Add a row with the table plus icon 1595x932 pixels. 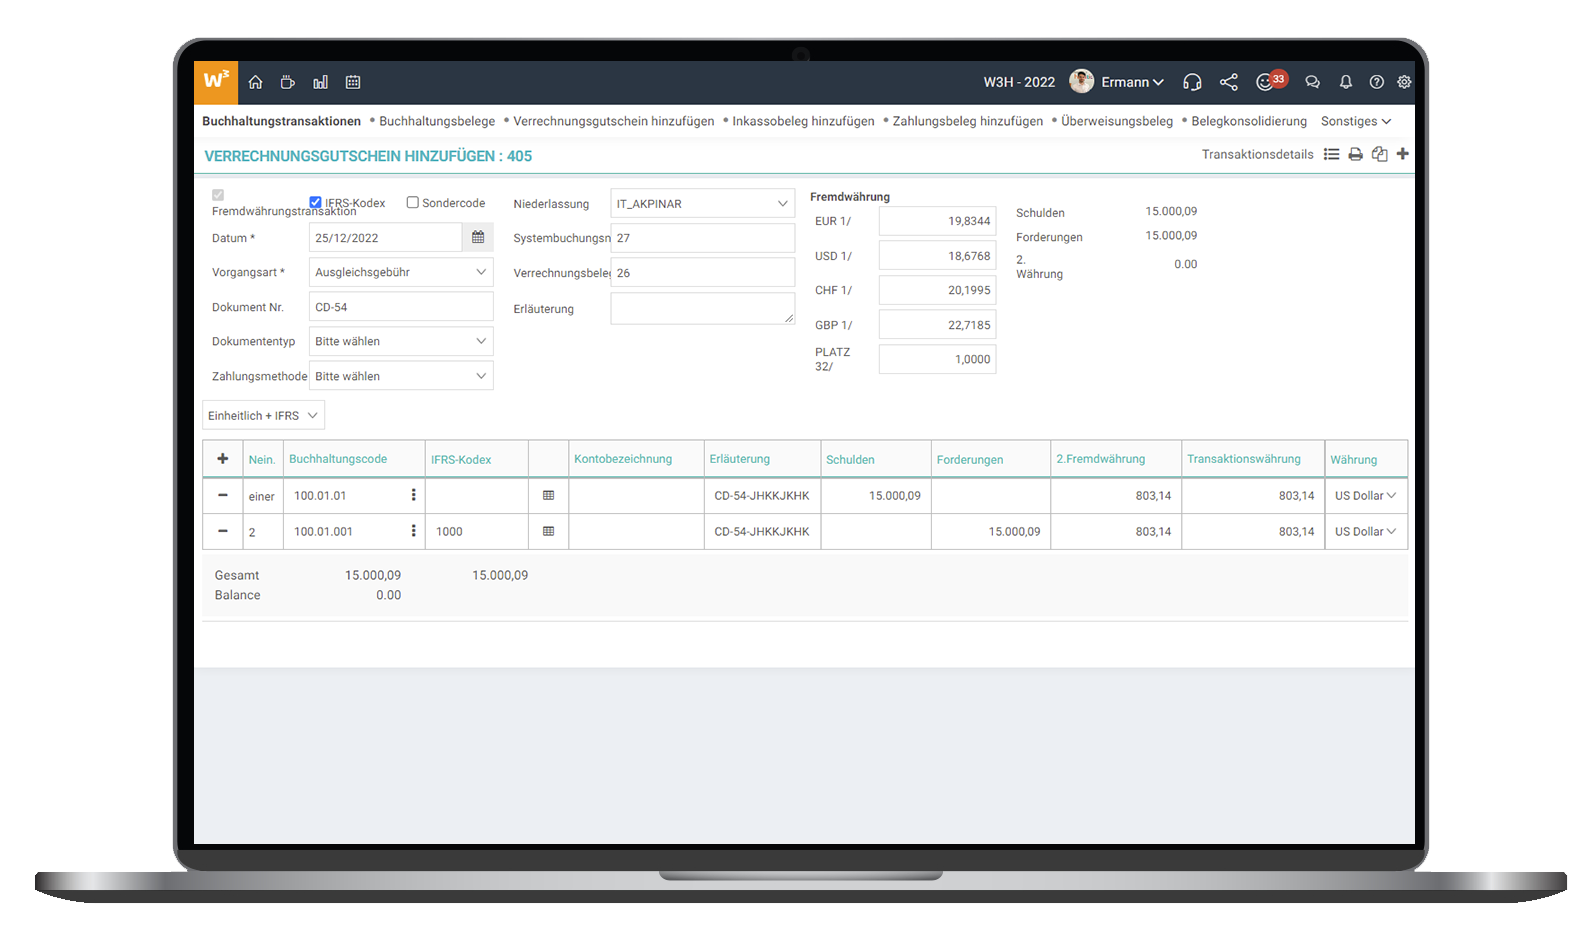pos(223,459)
